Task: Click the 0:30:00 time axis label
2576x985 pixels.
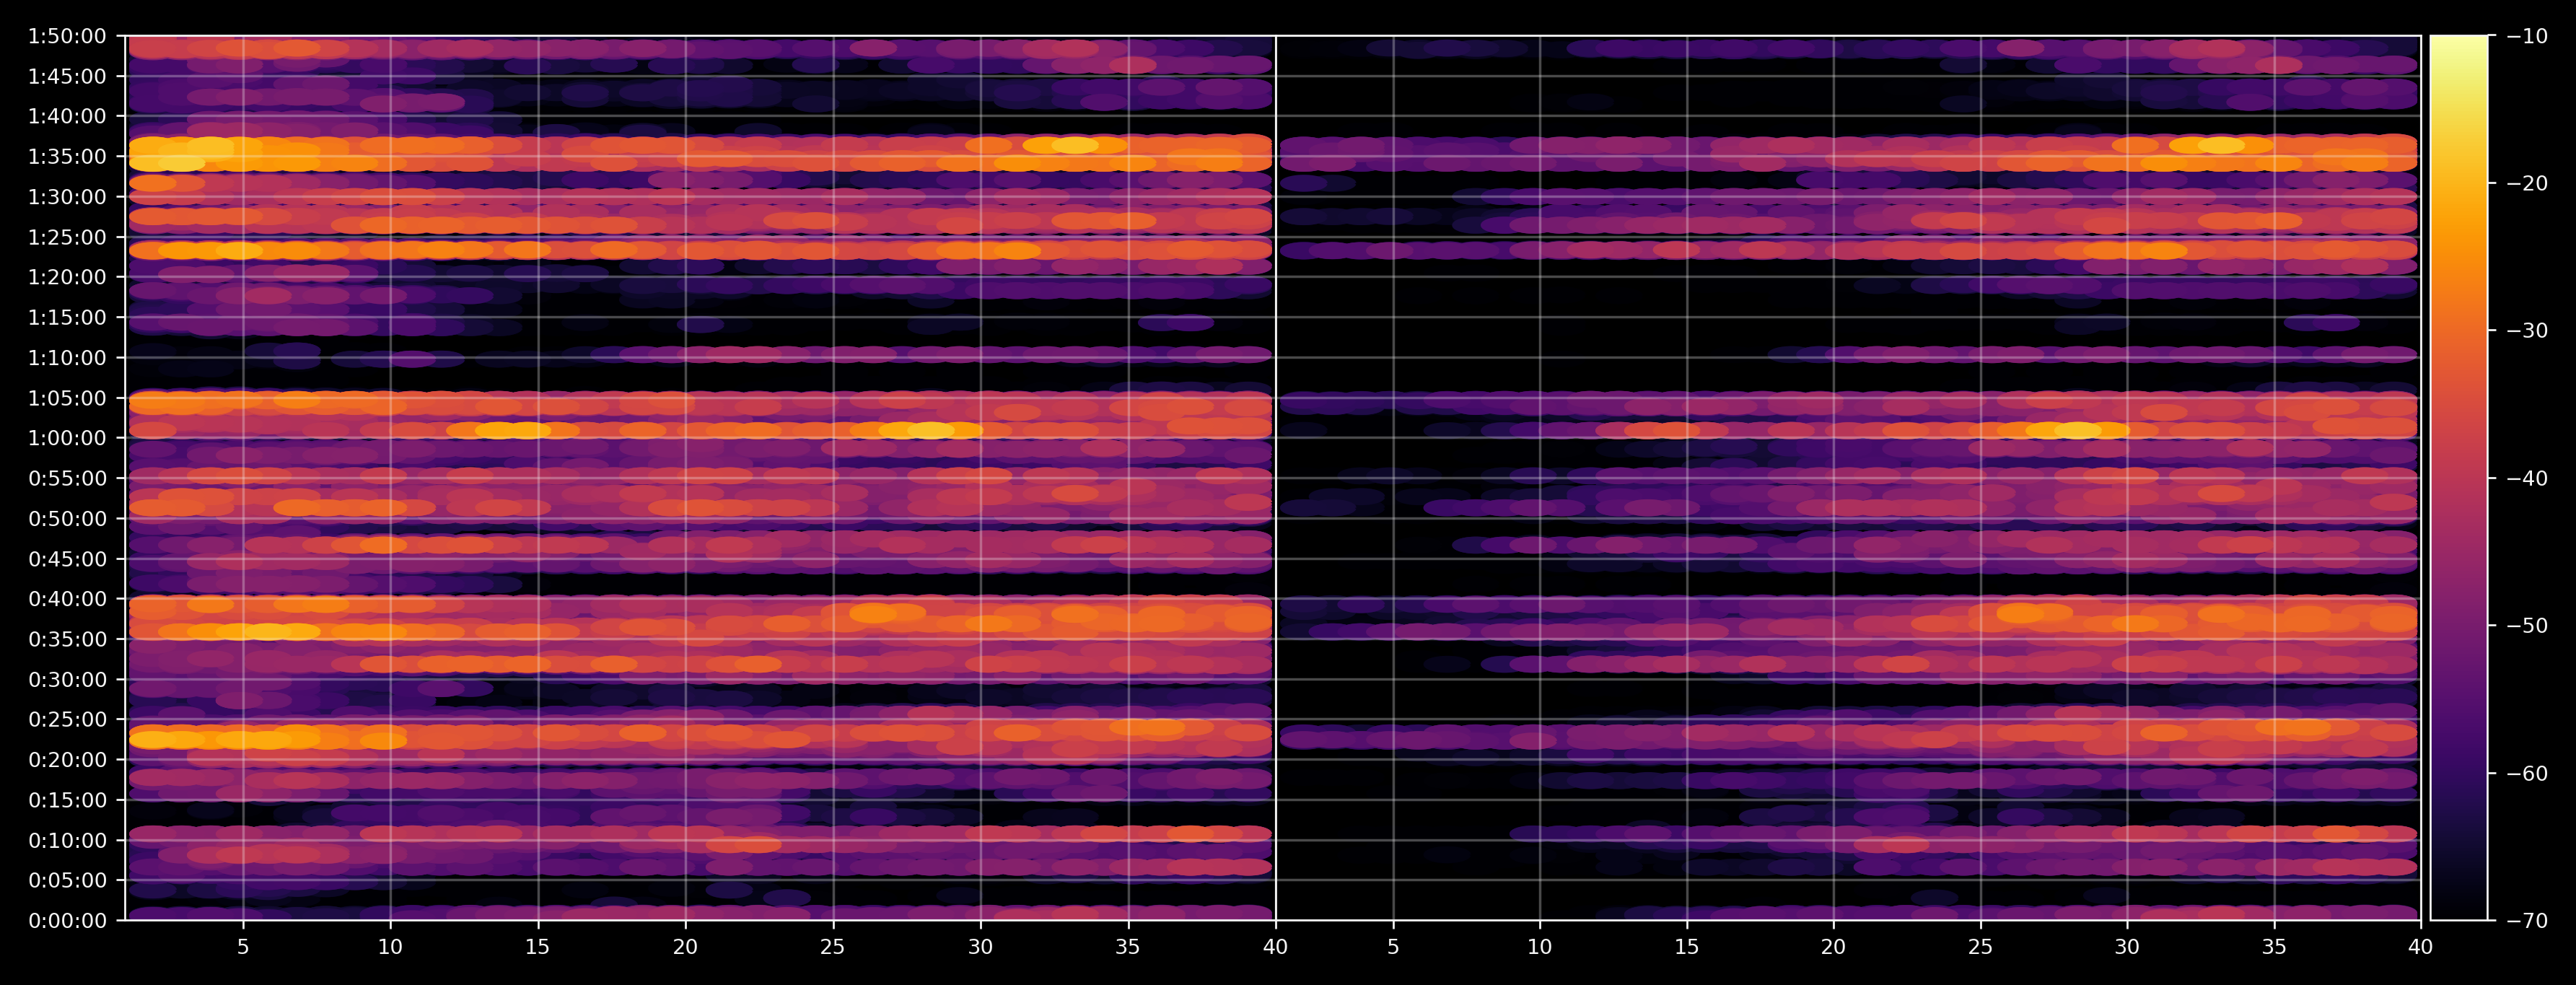Action: (67, 680)
